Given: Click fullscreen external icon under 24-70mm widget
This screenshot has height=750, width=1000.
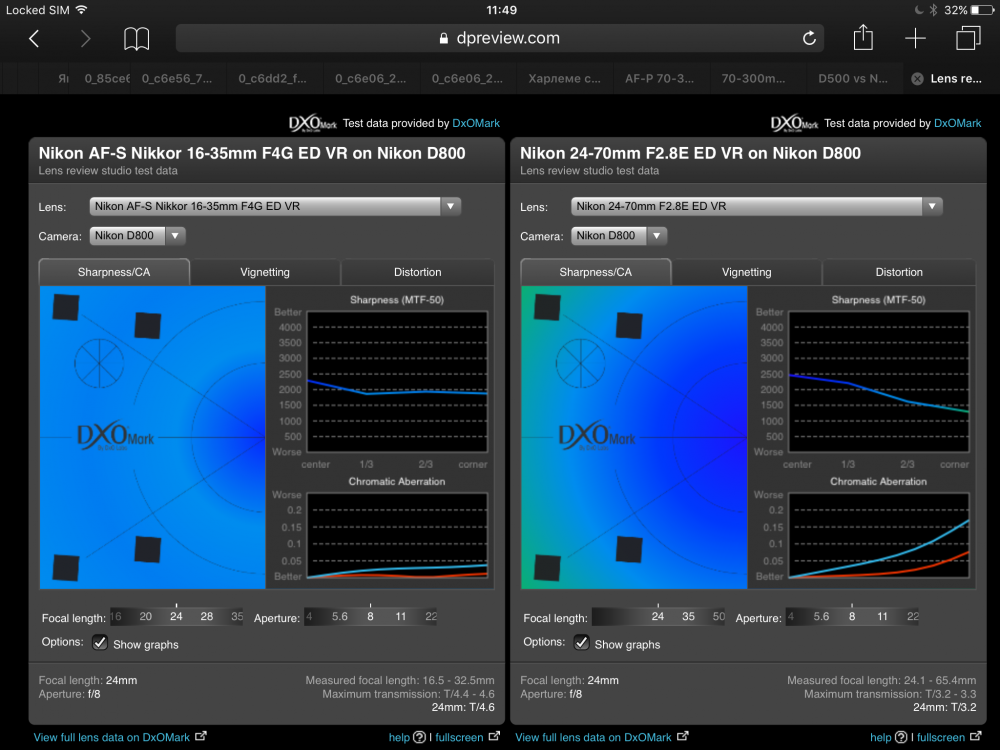Looking at the screenshot, I should tap(975, 736).
